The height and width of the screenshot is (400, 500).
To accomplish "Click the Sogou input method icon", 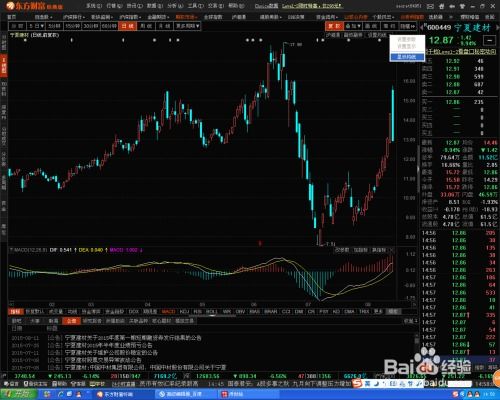I will point(357,384).
